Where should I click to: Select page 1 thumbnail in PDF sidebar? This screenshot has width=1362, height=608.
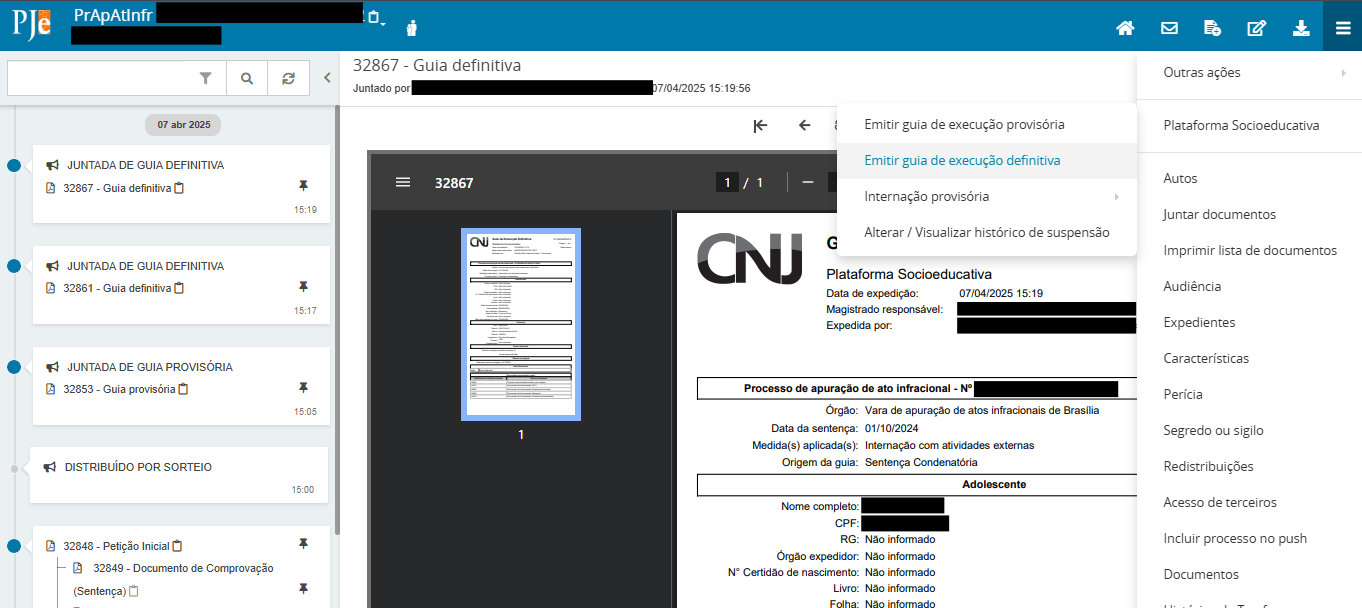(x=520, y=324)
